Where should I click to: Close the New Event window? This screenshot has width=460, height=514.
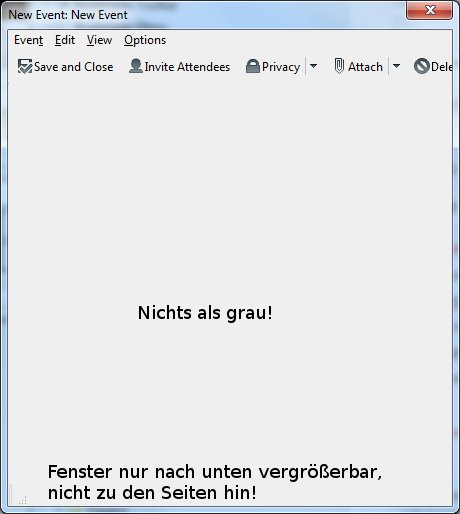429,10
